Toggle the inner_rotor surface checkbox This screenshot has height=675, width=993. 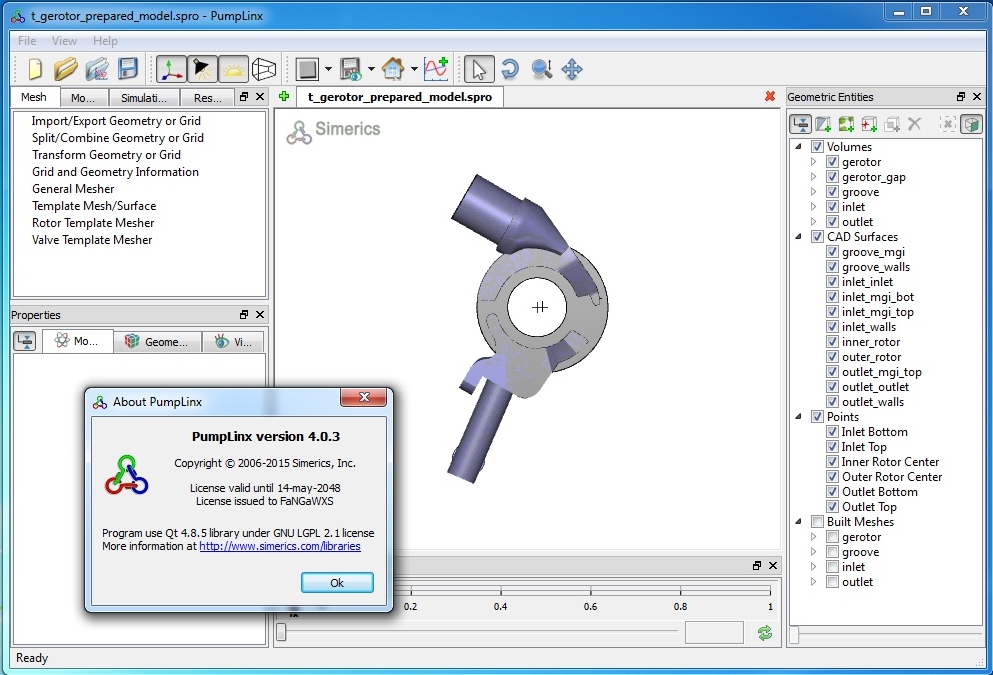(832, 342)
